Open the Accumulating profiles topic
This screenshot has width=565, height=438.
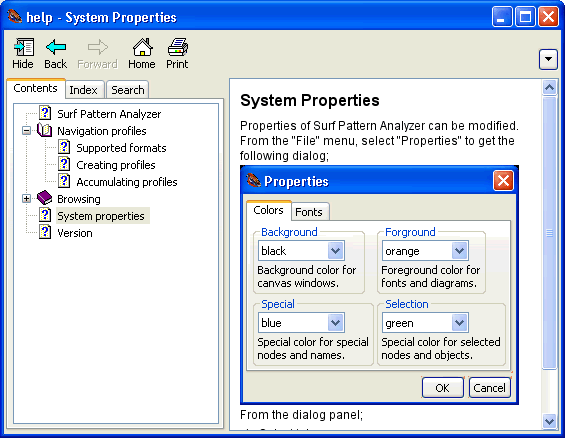point(127,182)
